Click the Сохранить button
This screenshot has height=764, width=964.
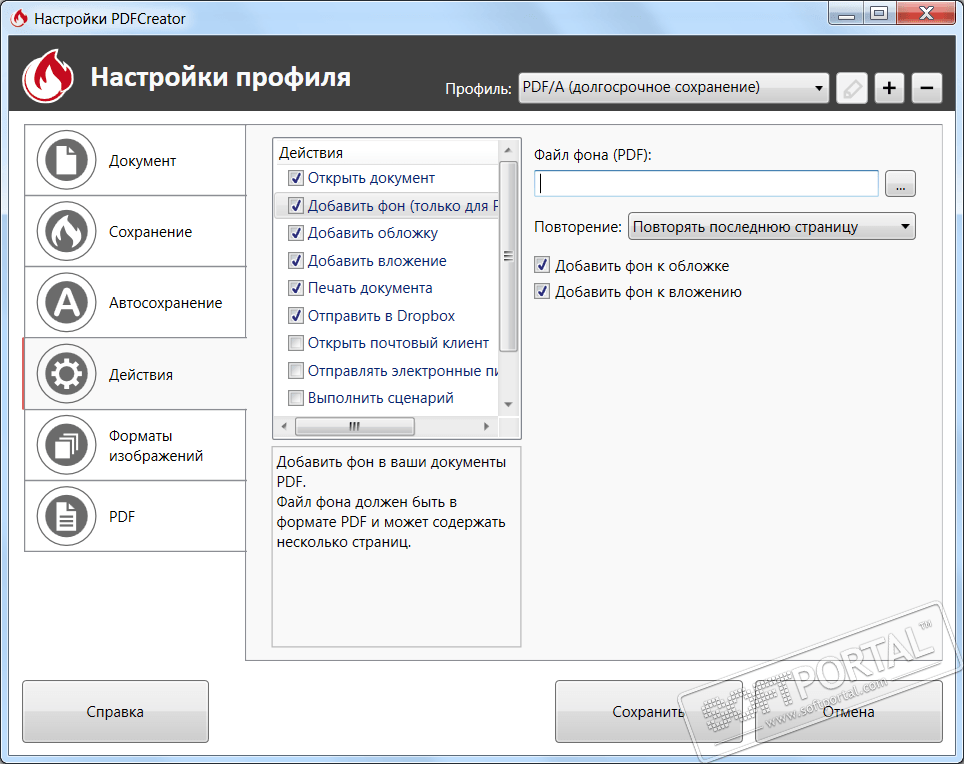point(649,712)
